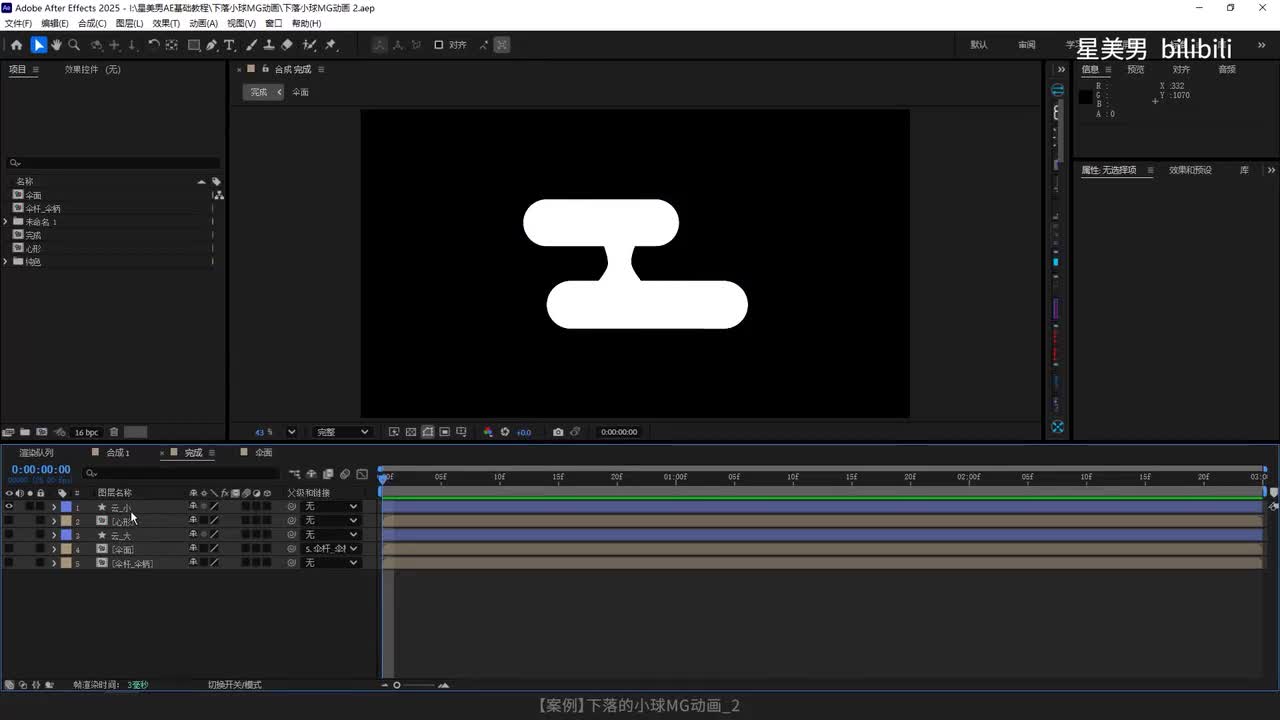Open the 合成(C) menu
The width and height of the screenshot is (1280, 720).
[x=92, y=23]
